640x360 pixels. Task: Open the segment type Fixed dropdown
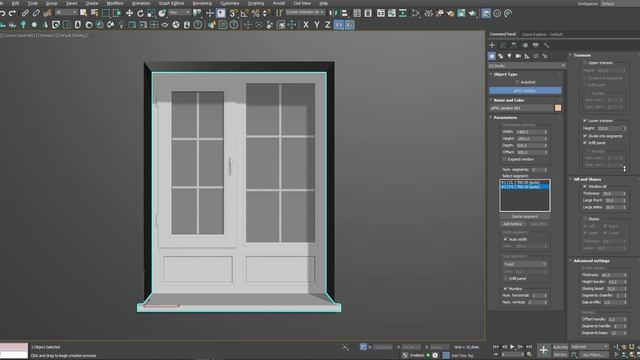pyautogui.click(x=525, y=264)
